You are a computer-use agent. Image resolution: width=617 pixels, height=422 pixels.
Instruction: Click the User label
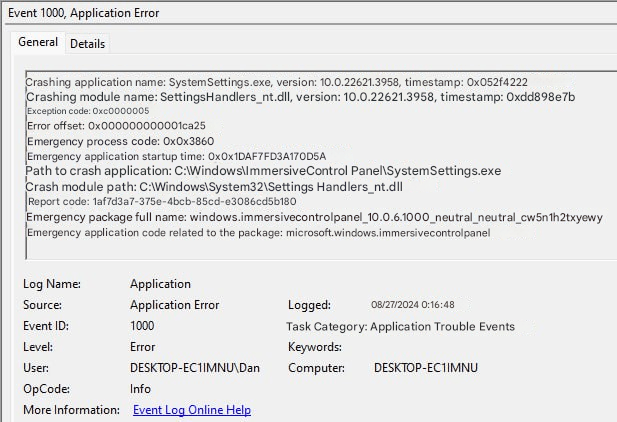tap(36, 368)
